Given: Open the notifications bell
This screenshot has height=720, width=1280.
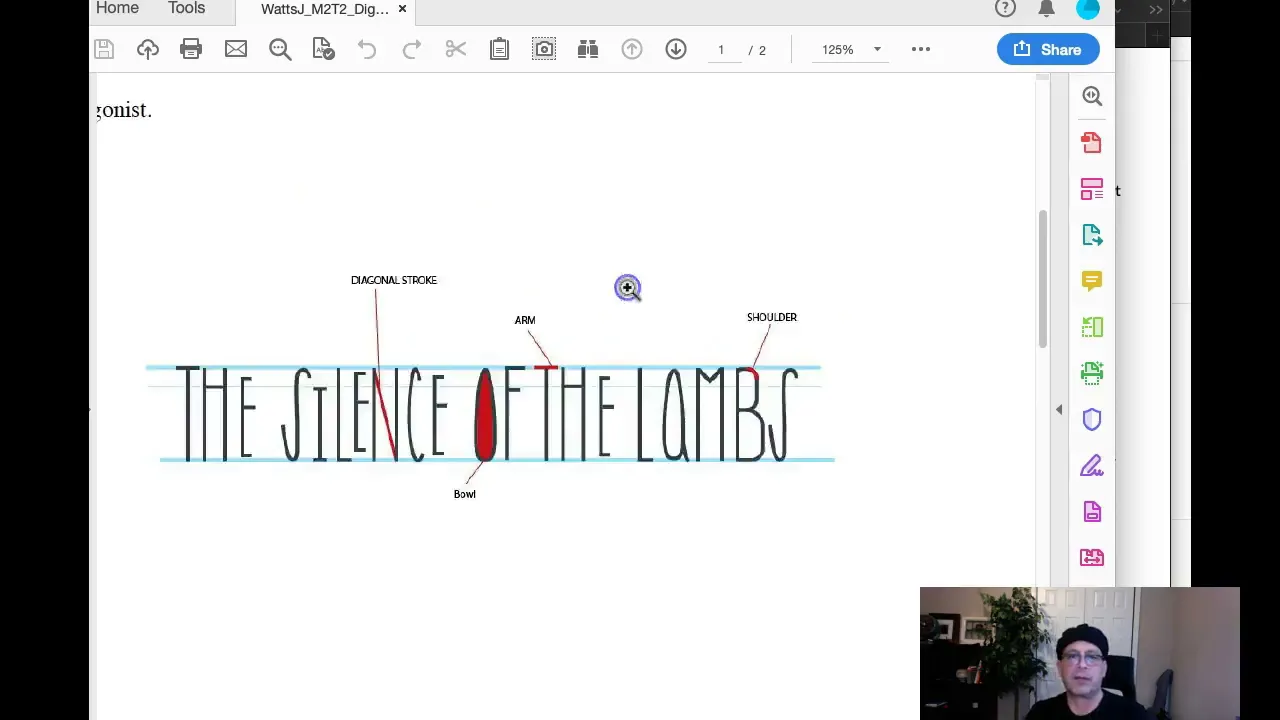Looking at the screenshot, I should pos(1047,8).
